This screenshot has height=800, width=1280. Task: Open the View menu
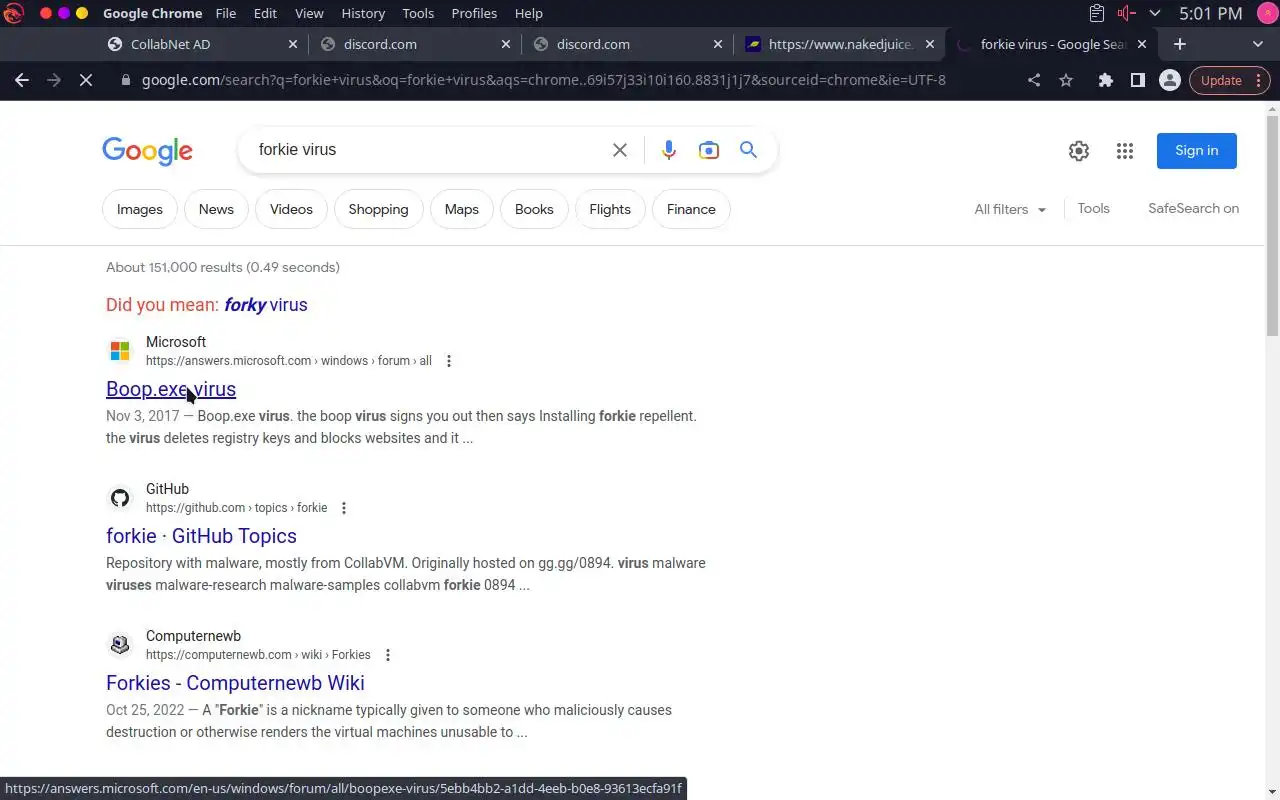click(x=309, y=13)
